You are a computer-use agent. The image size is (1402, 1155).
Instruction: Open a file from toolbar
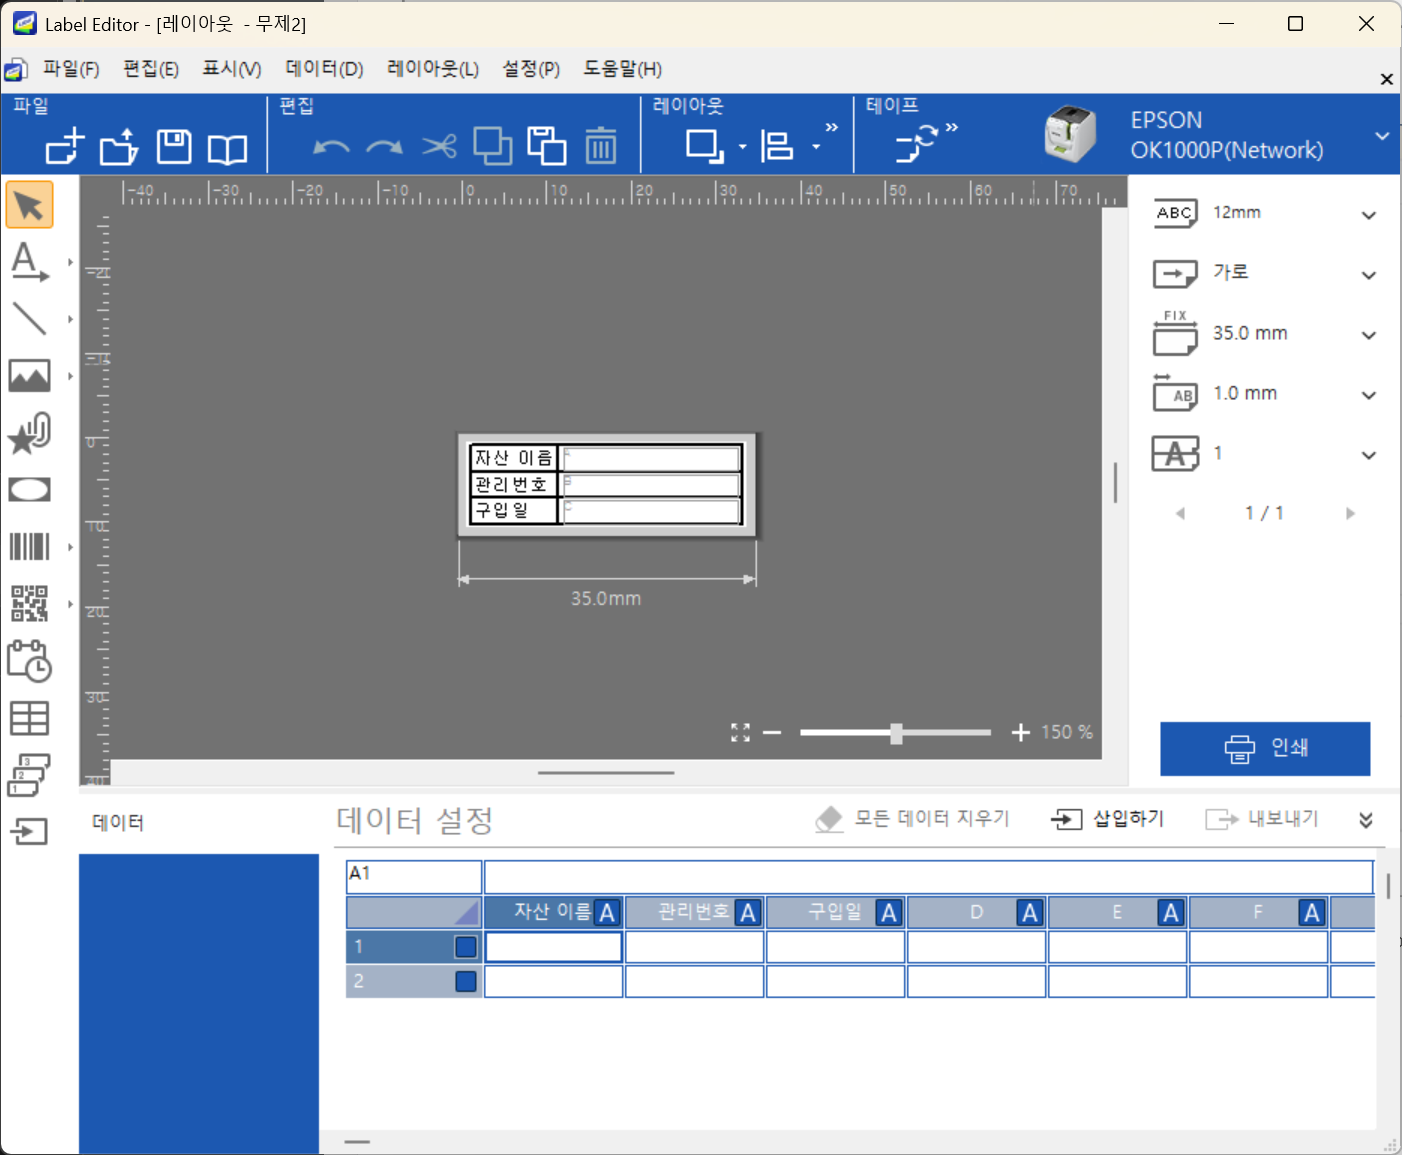(x=119, y=146)
